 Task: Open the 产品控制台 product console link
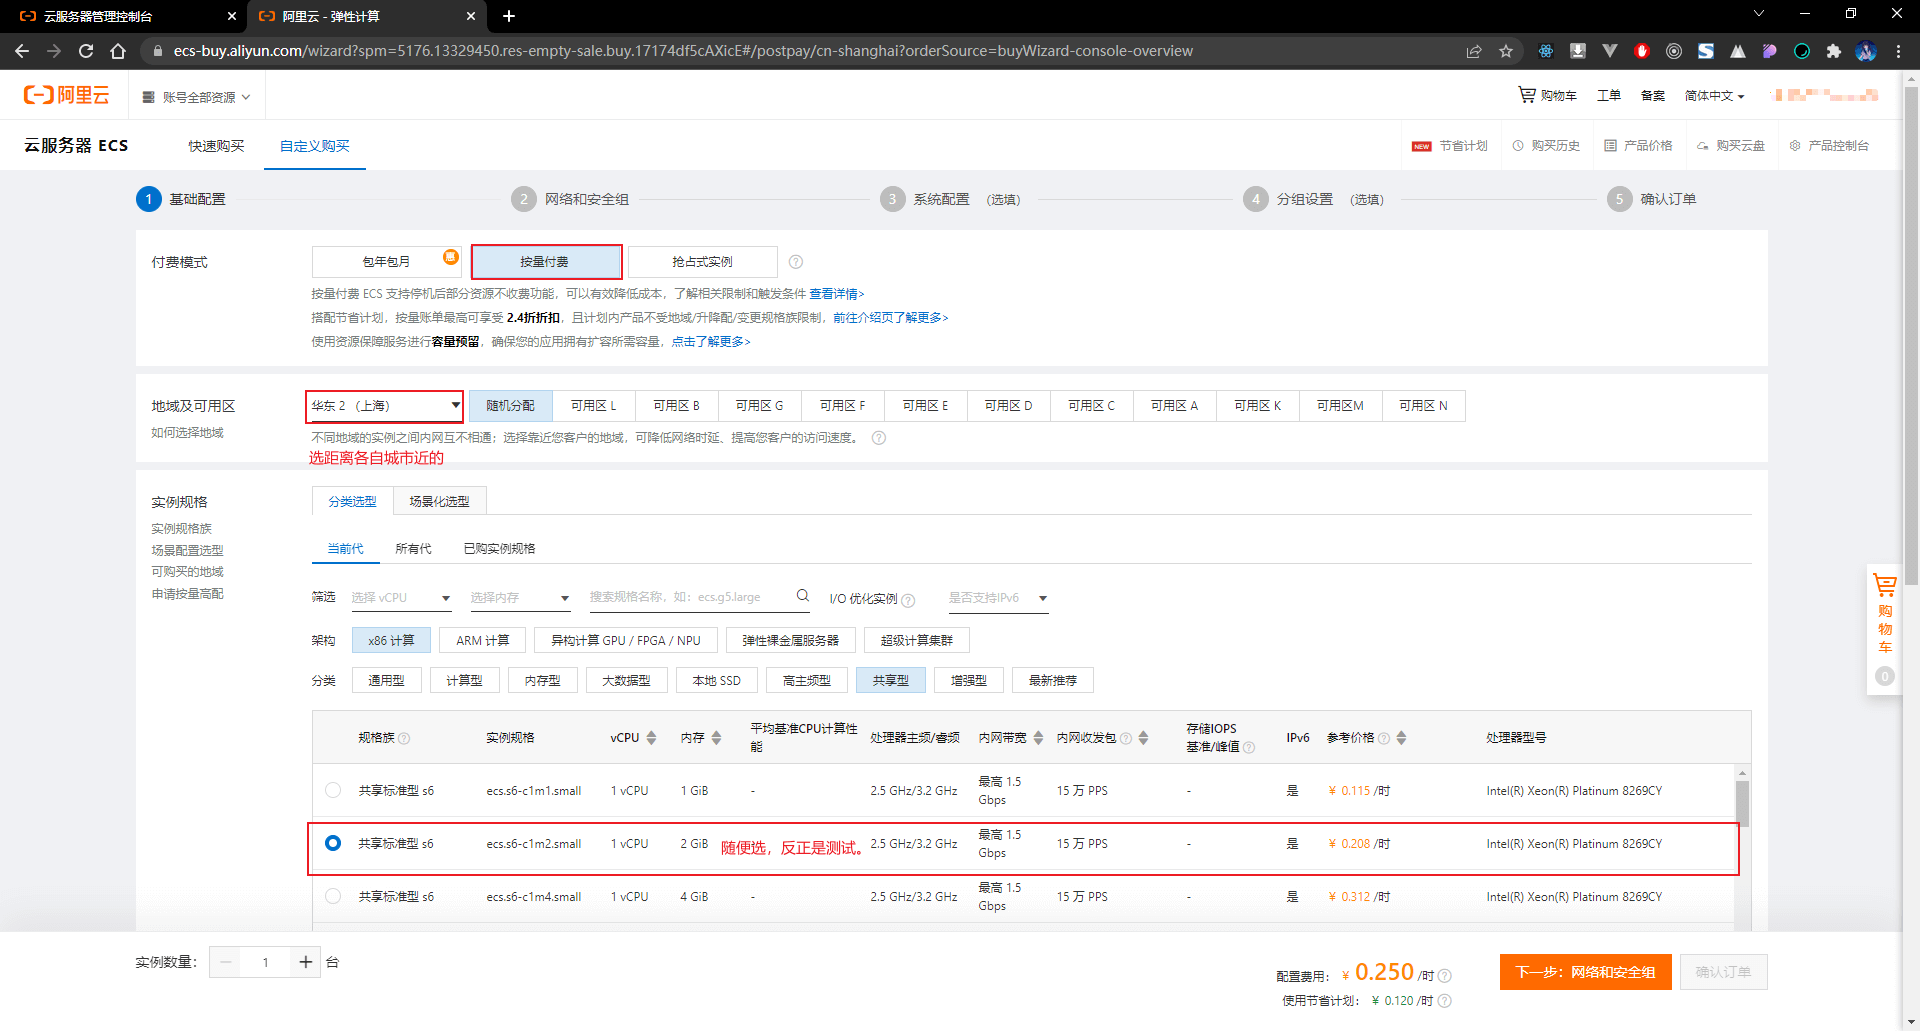click(x=1829, y=146)
